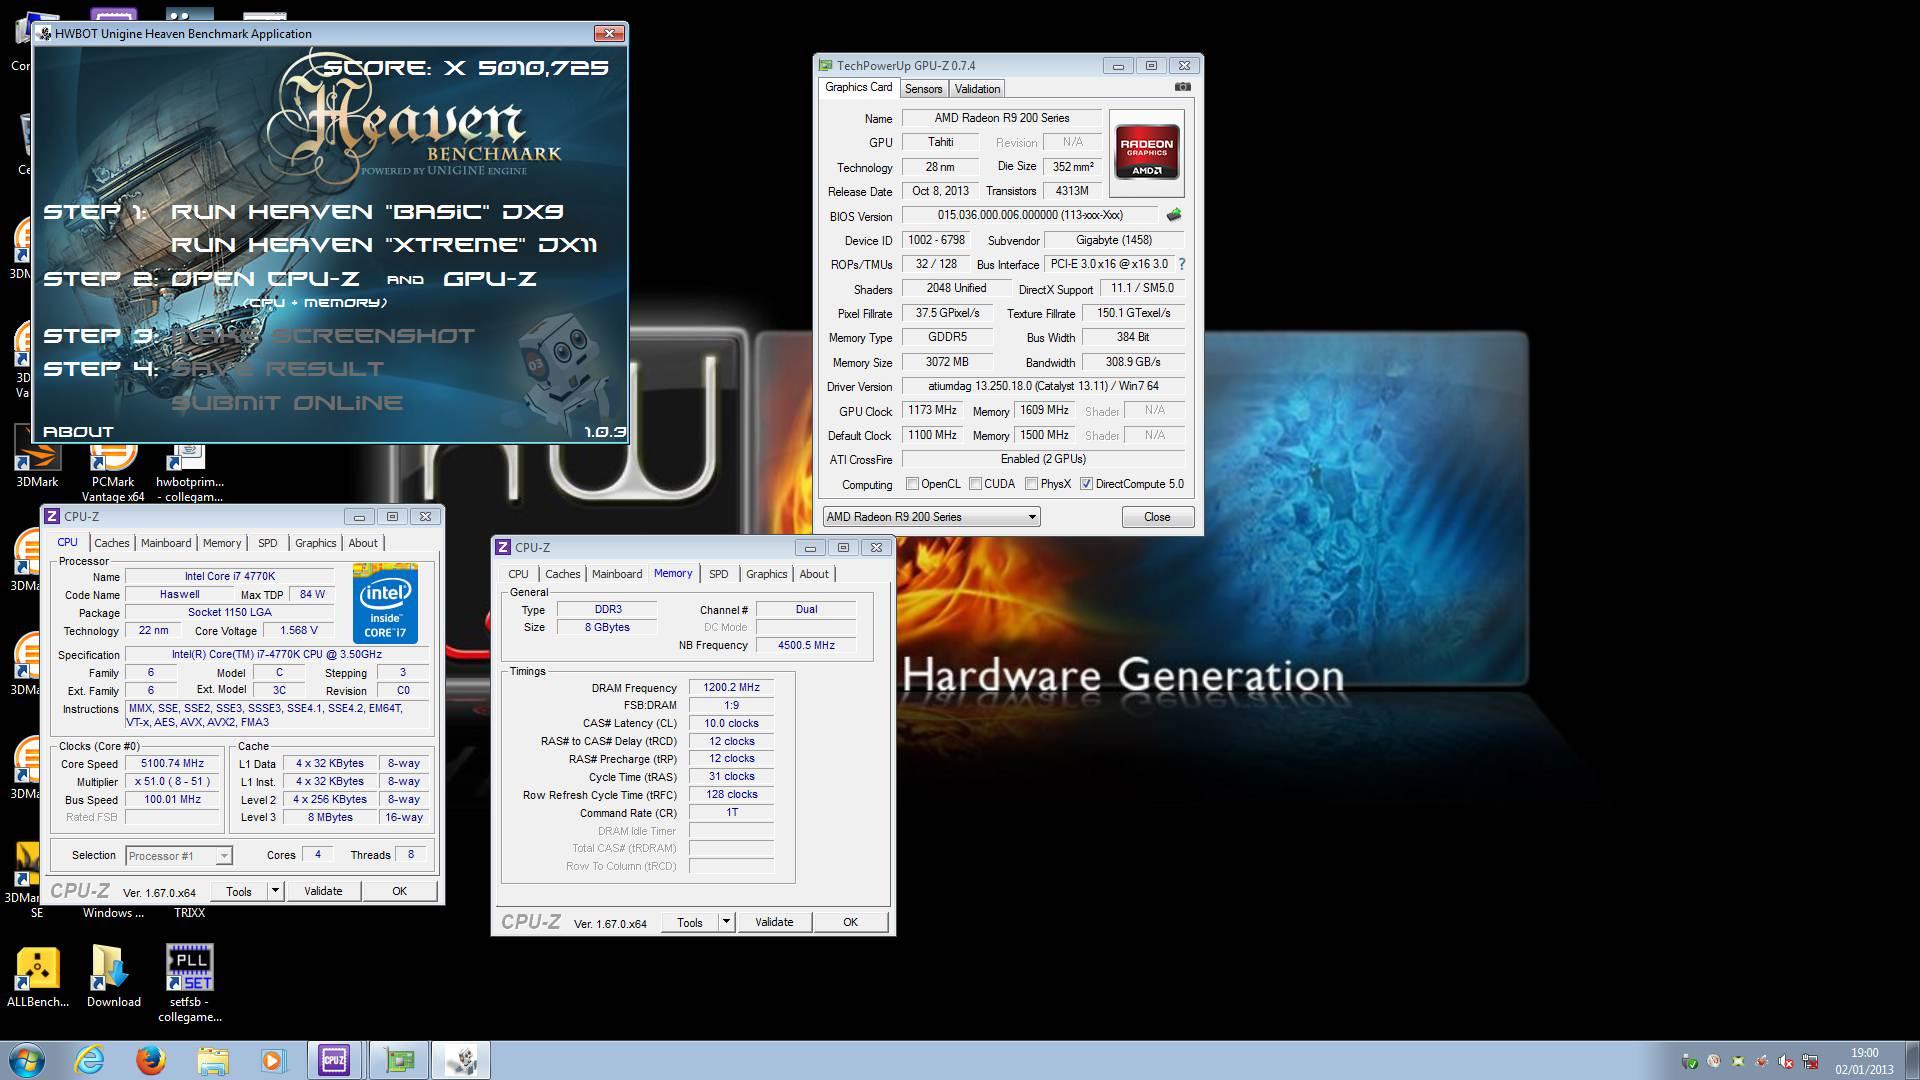Click the muted volume tray icon
This screenshot has height=1080, width=1920.
[1785, 1061]
